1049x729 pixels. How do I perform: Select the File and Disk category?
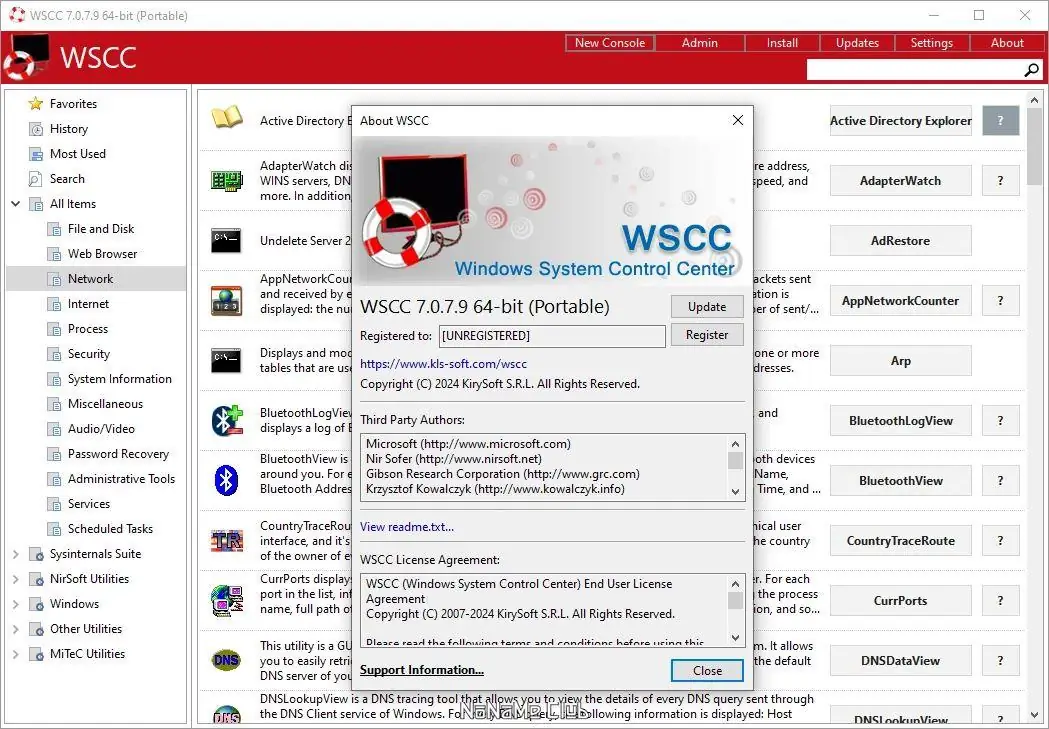pyautogui.click(x=101, y=229)
